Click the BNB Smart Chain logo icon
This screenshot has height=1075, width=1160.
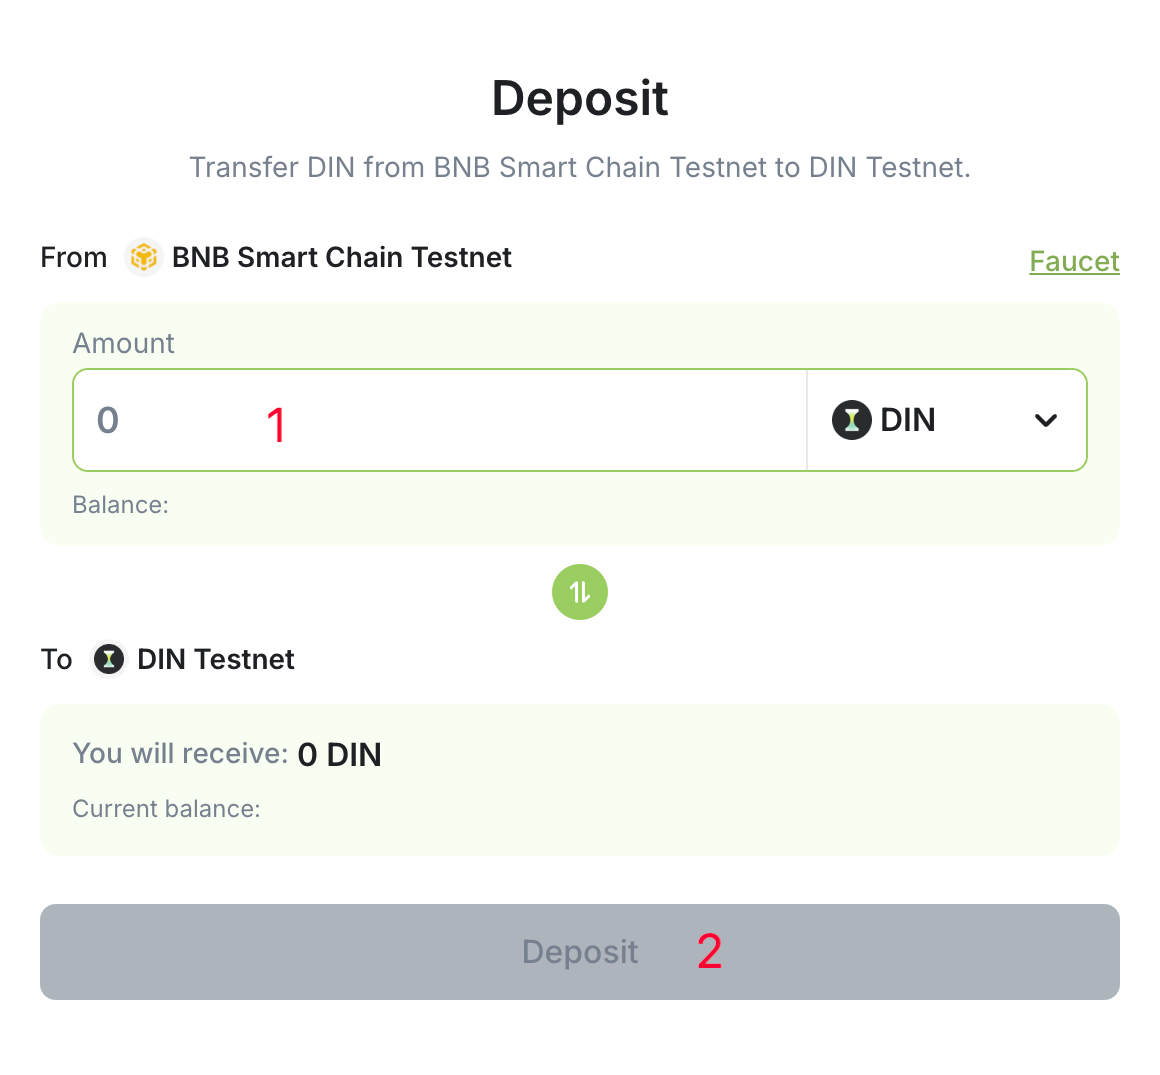tap(144, 257)
